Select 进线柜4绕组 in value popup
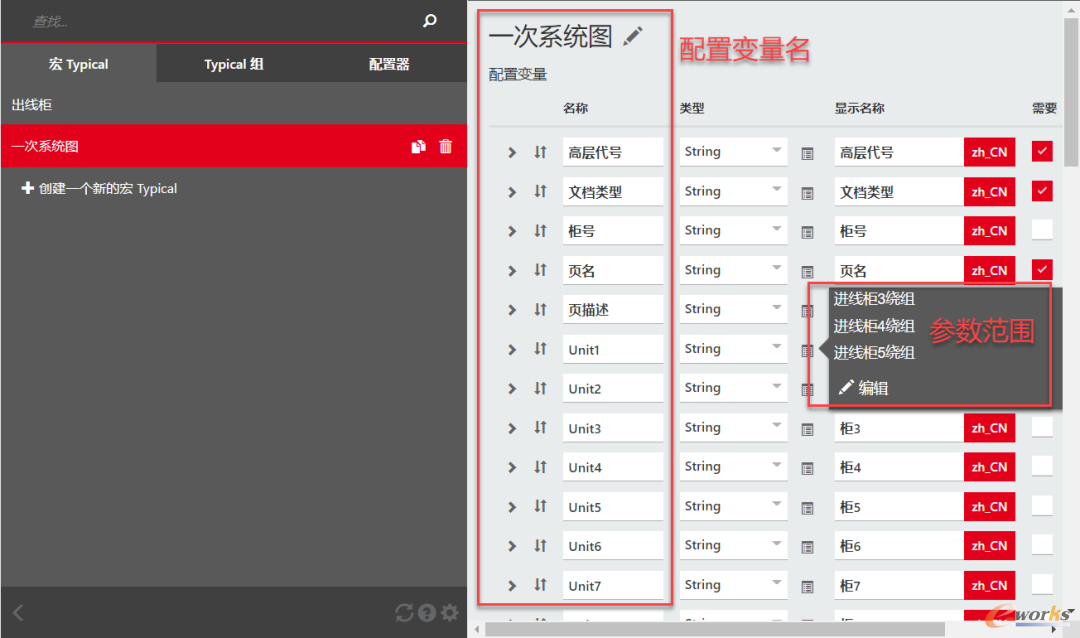Screen dimensions: 1080x638 click(874, 326)
